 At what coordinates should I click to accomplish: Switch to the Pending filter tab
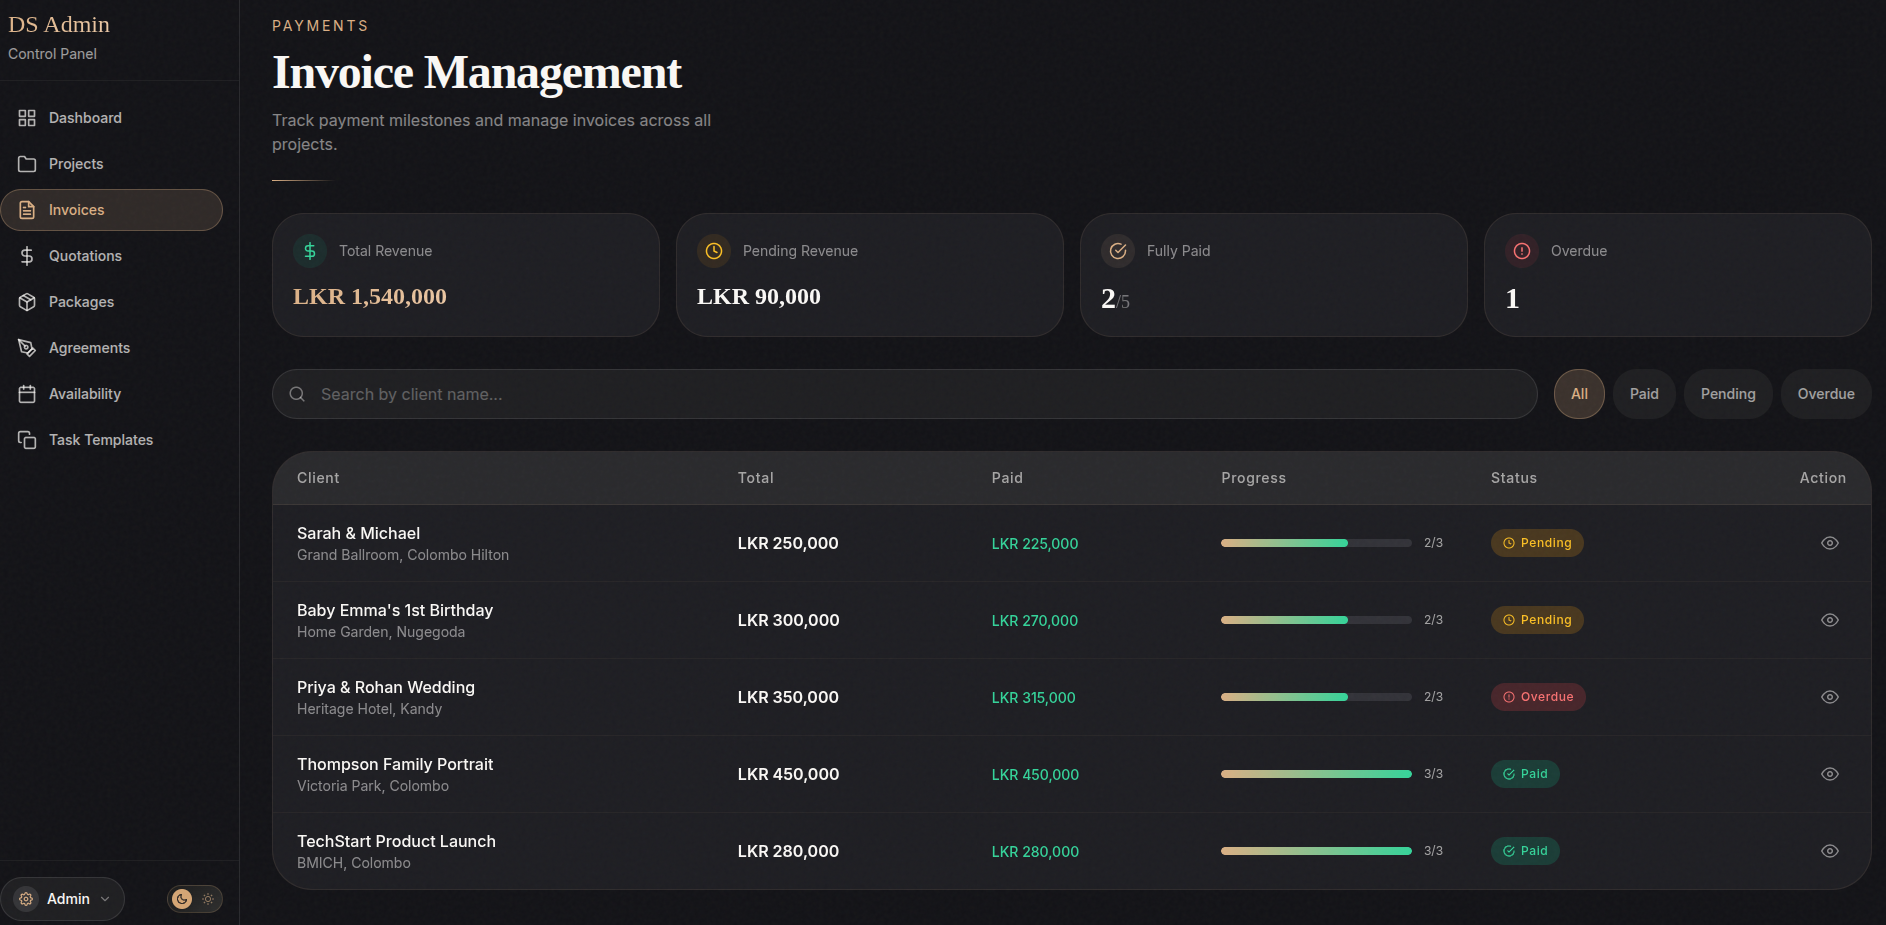coord(1727,393)
